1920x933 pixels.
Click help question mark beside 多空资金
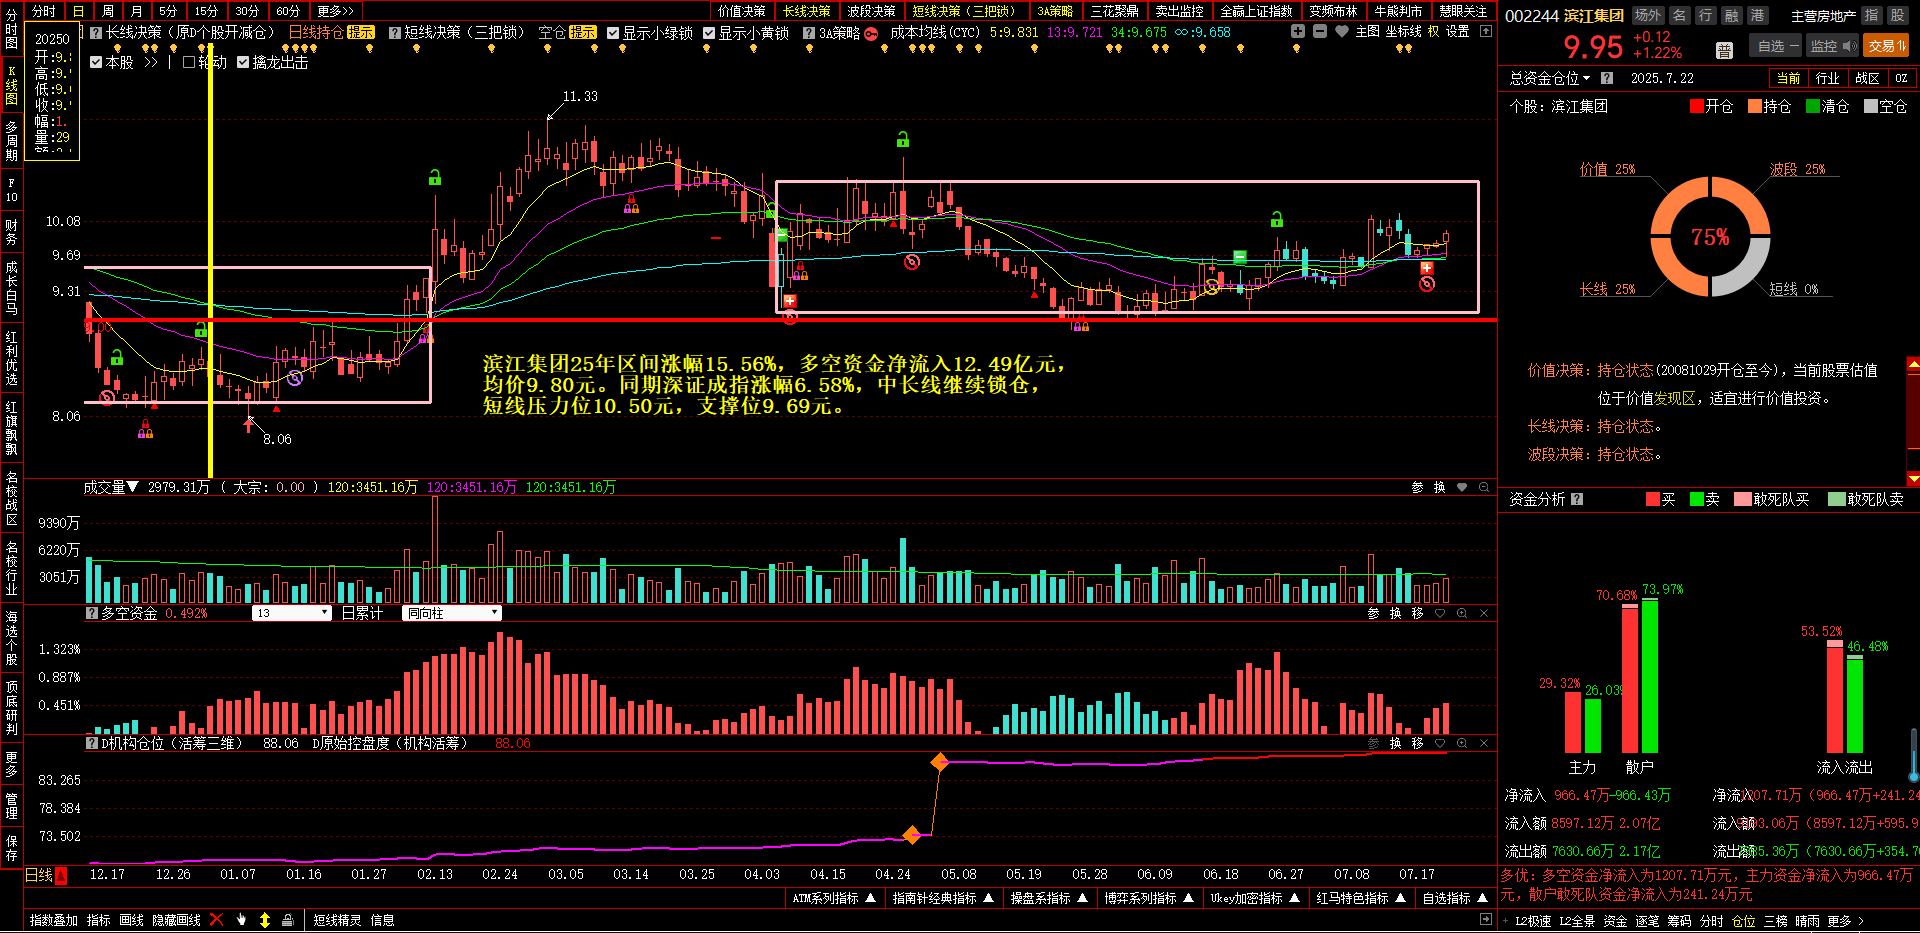point(92,613)
